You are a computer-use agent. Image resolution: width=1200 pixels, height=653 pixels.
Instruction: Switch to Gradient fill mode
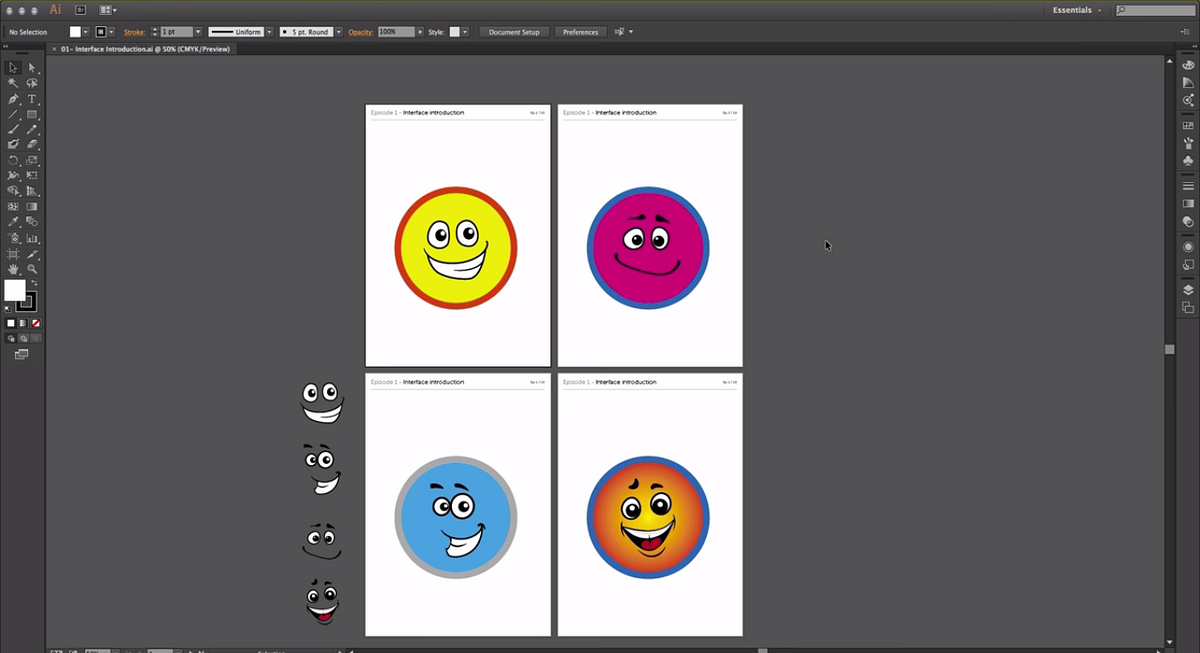coord(24,324)
